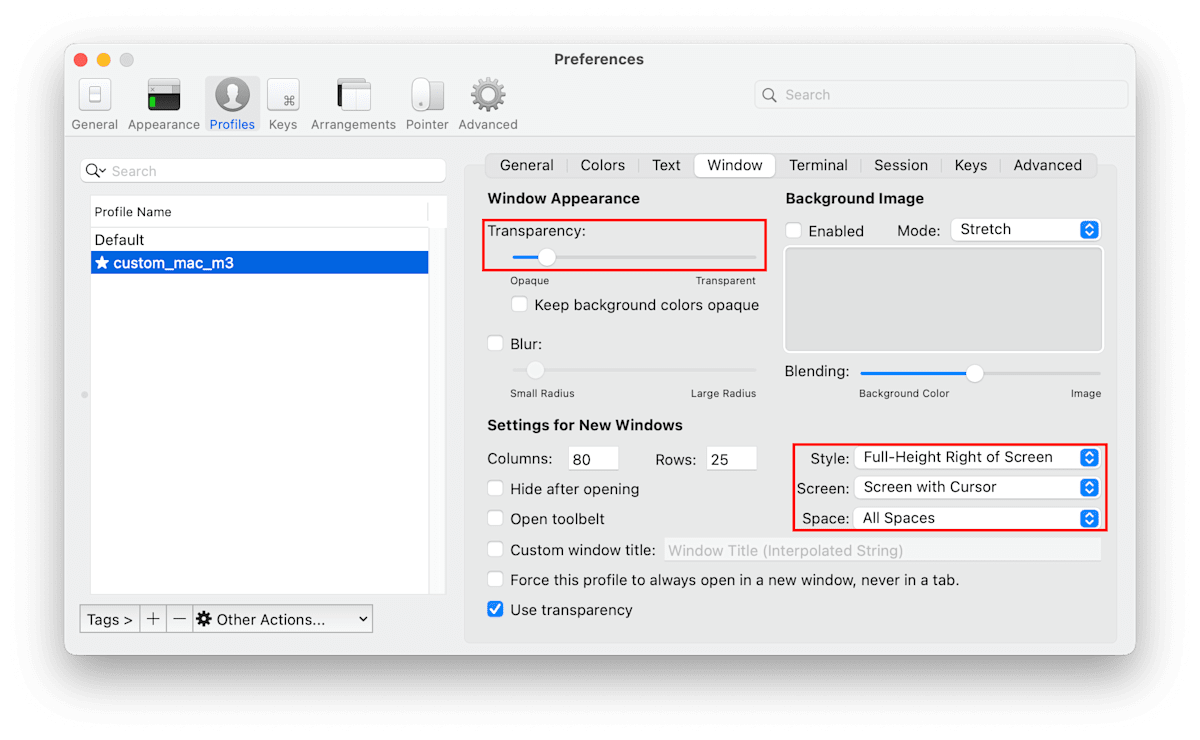Select the Default profile
Viewport: 1200px width, 740px height.
[x=259, y=240]
